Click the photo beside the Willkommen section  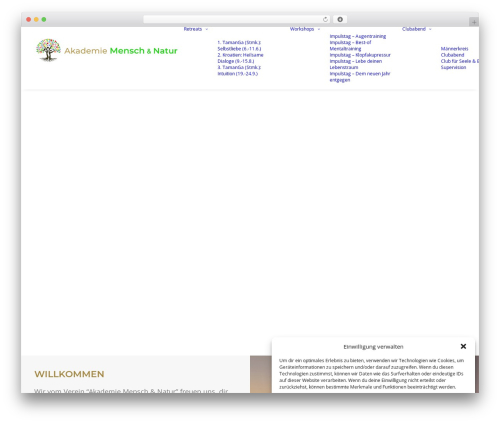pos(261,374)
